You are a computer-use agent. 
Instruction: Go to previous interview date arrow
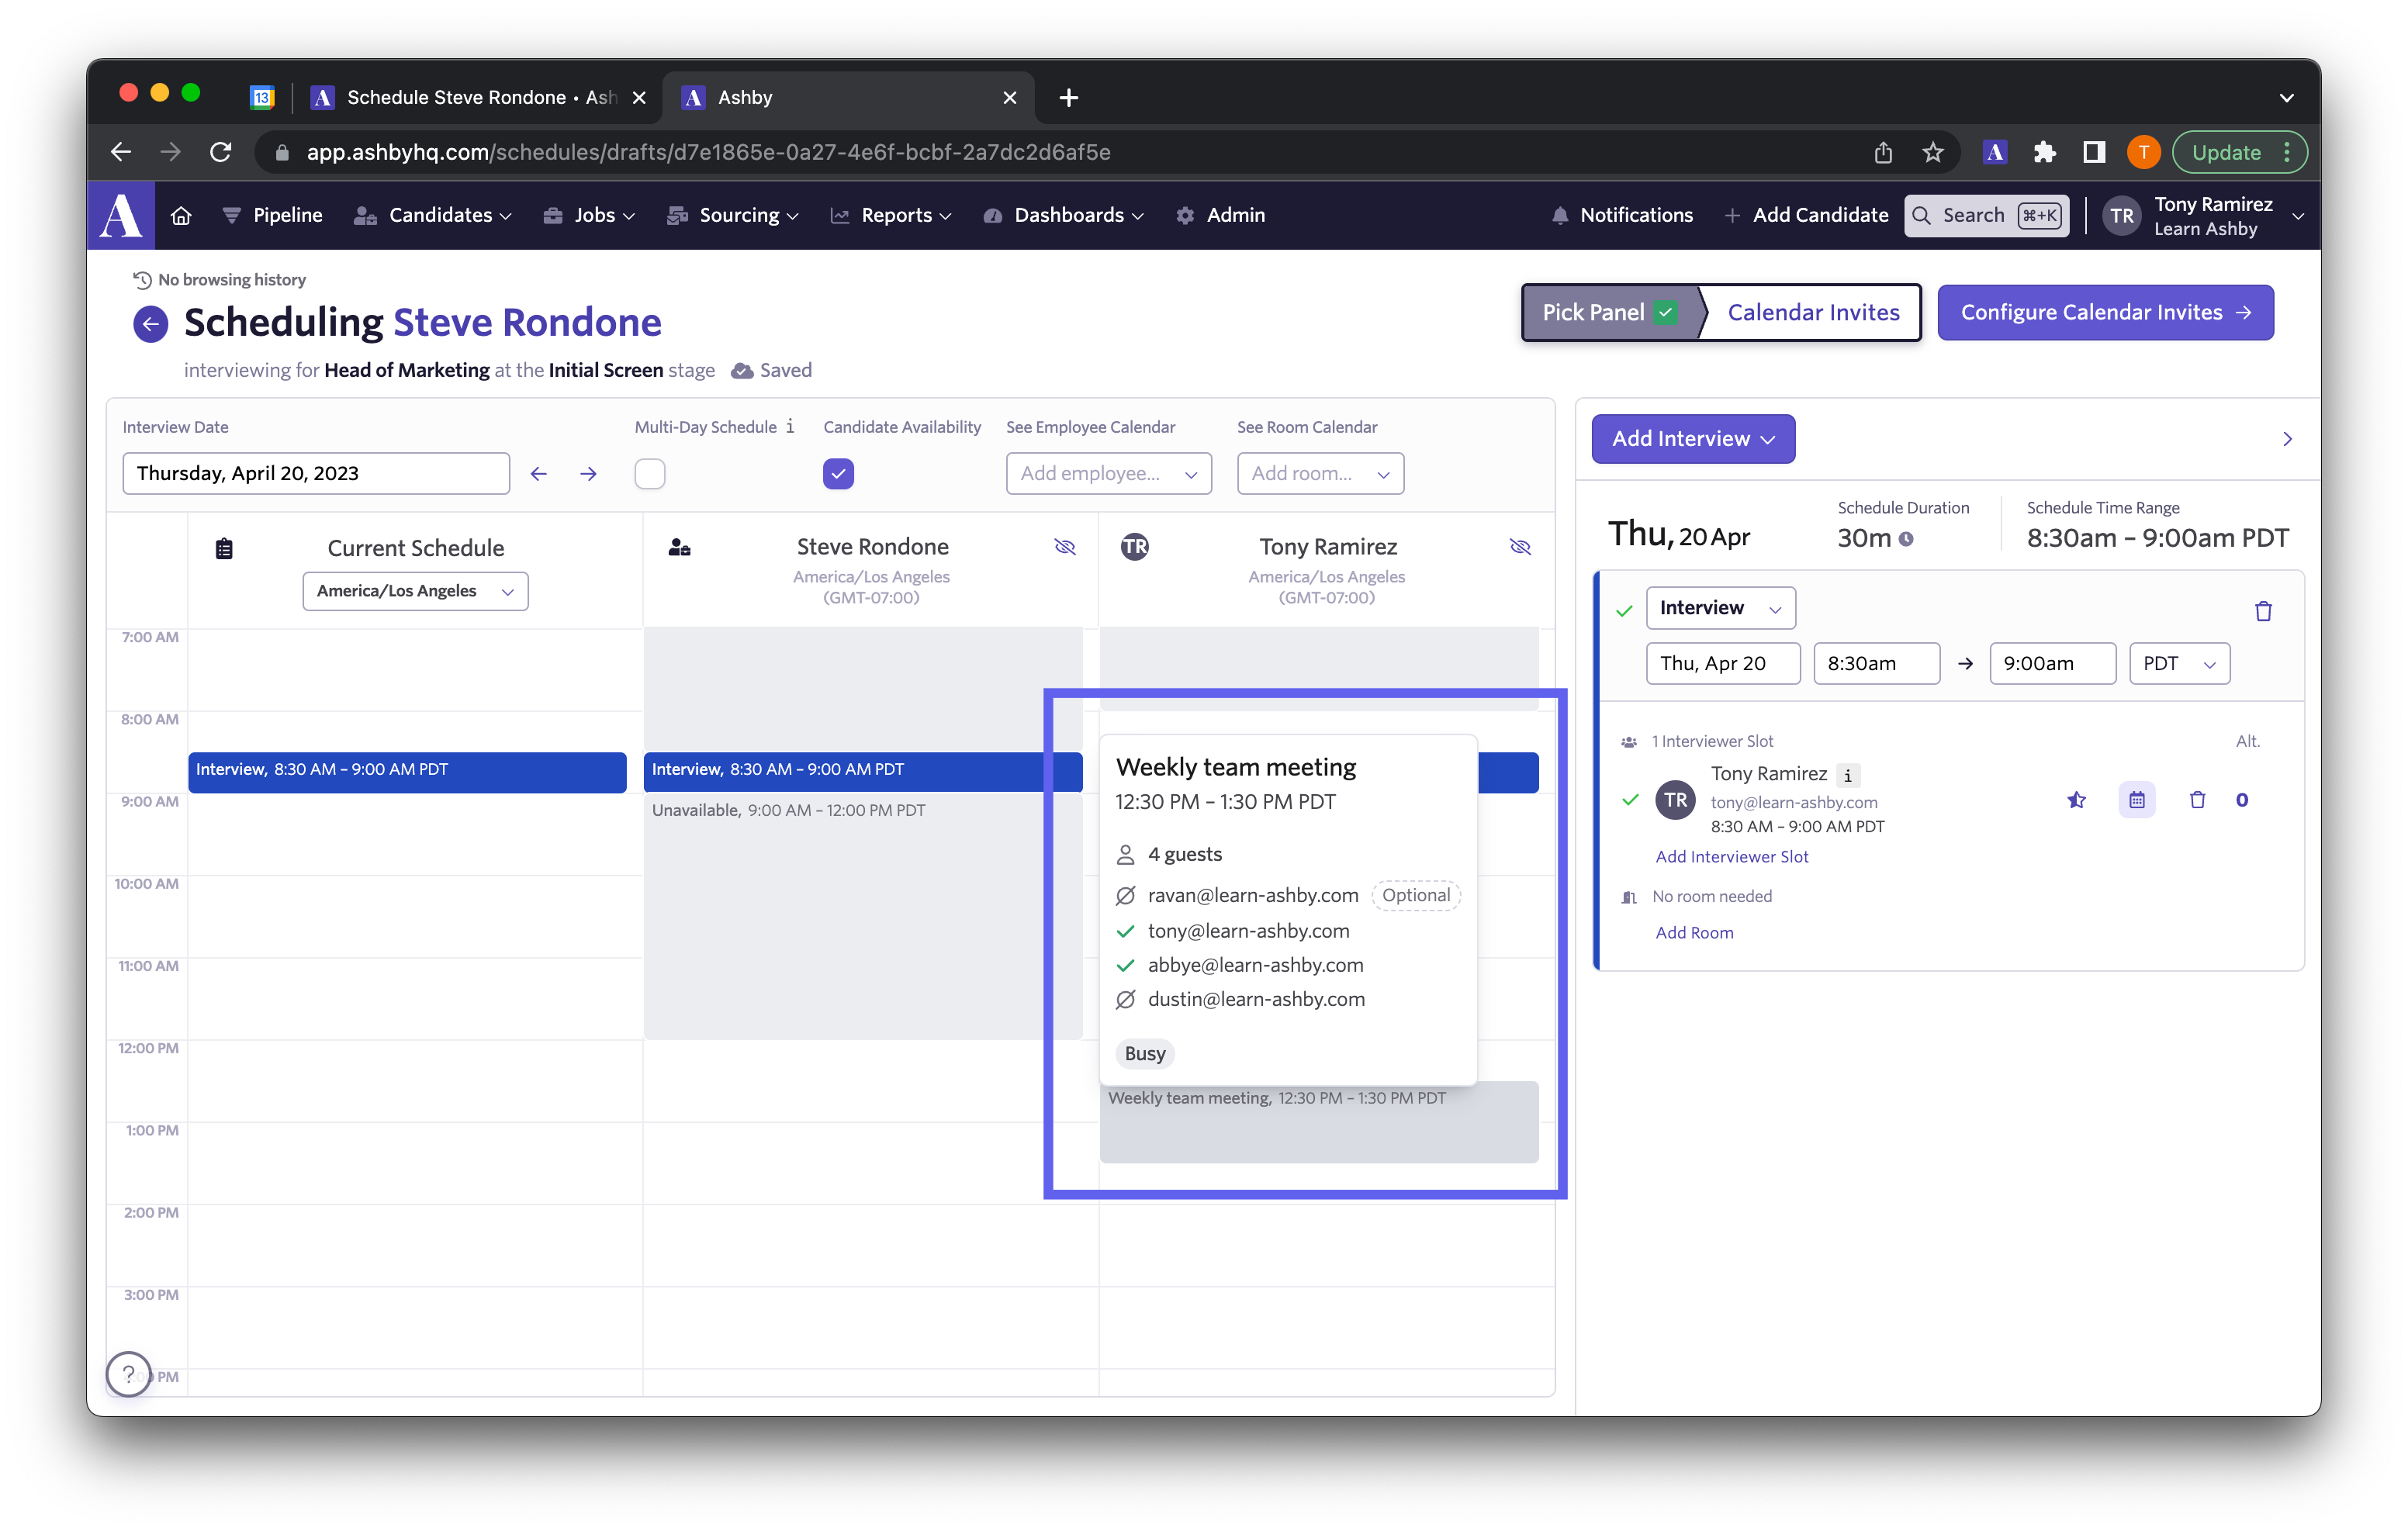539,474
